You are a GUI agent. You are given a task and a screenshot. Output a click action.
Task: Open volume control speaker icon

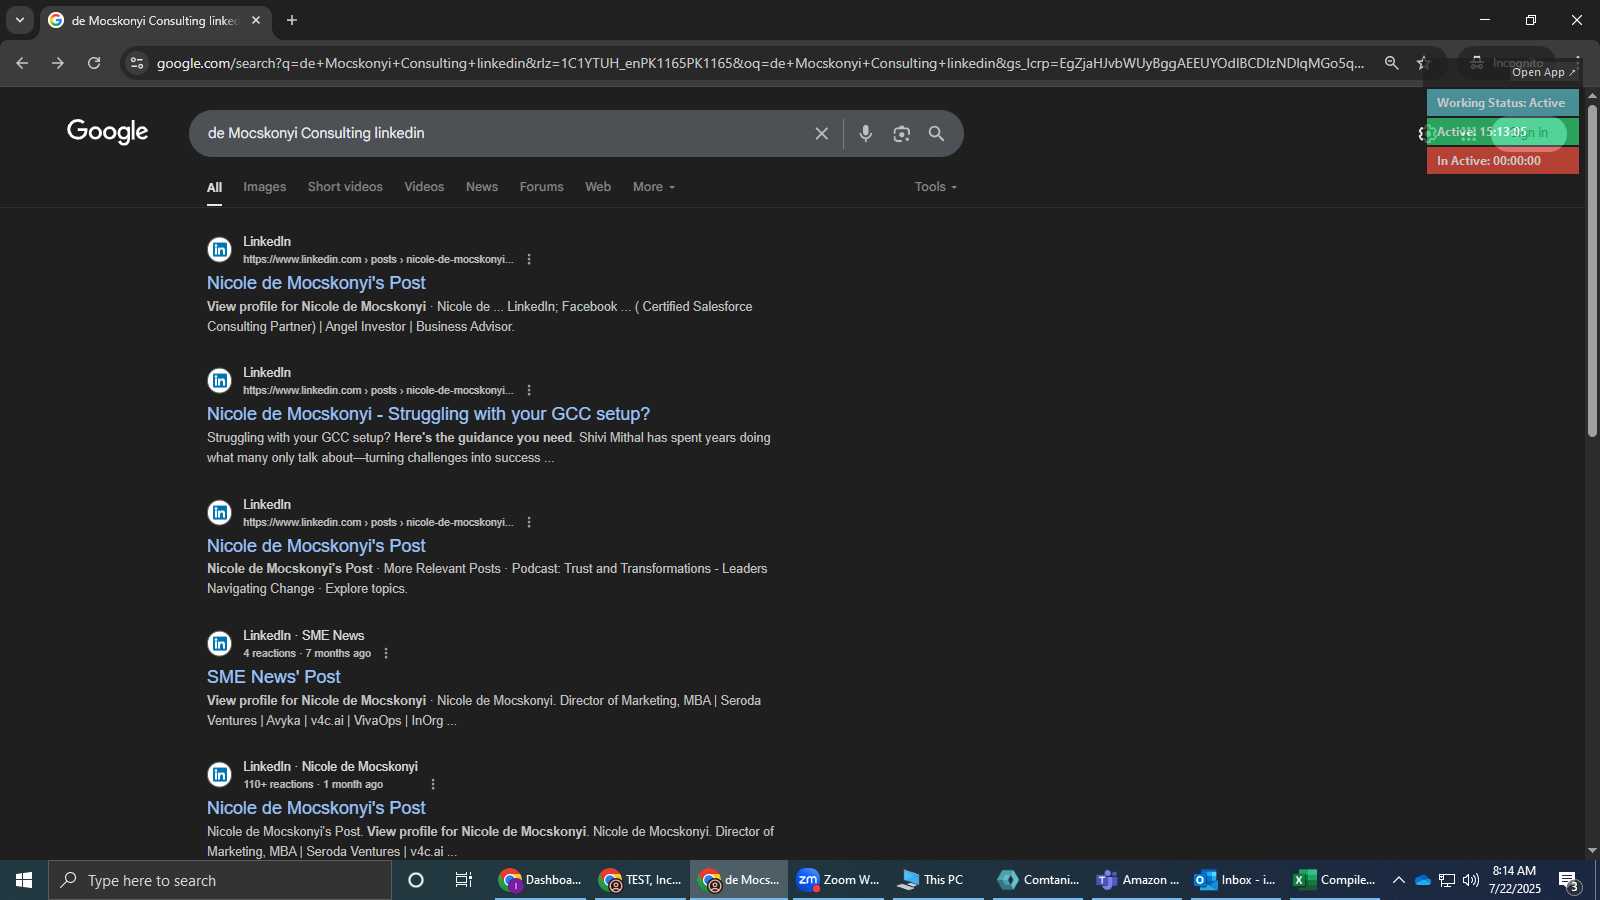(1470, 880)
